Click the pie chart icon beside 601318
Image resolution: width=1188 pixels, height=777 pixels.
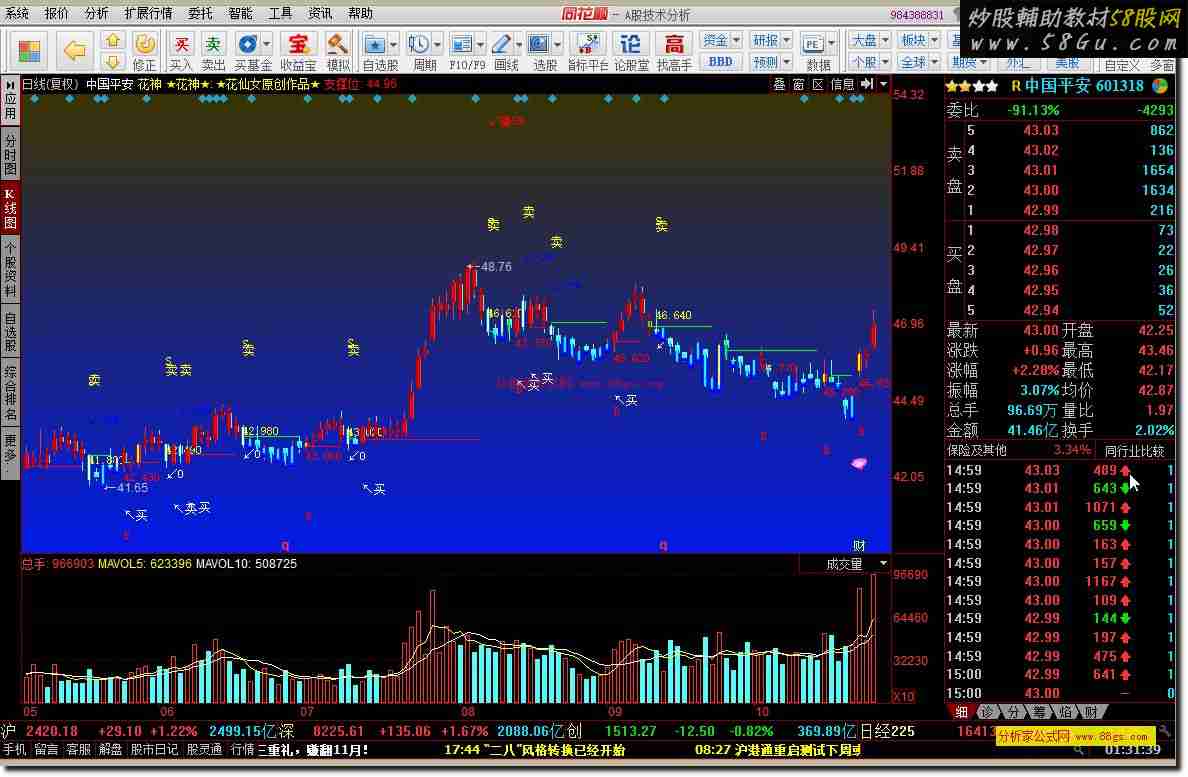[x=1160, y=86]
